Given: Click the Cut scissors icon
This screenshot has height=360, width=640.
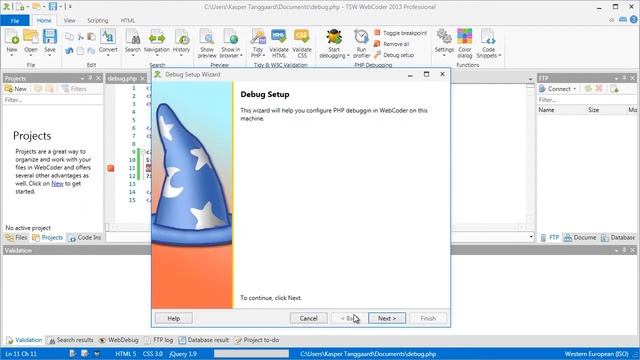Looking at the screenshot, I should coord(80,37).
